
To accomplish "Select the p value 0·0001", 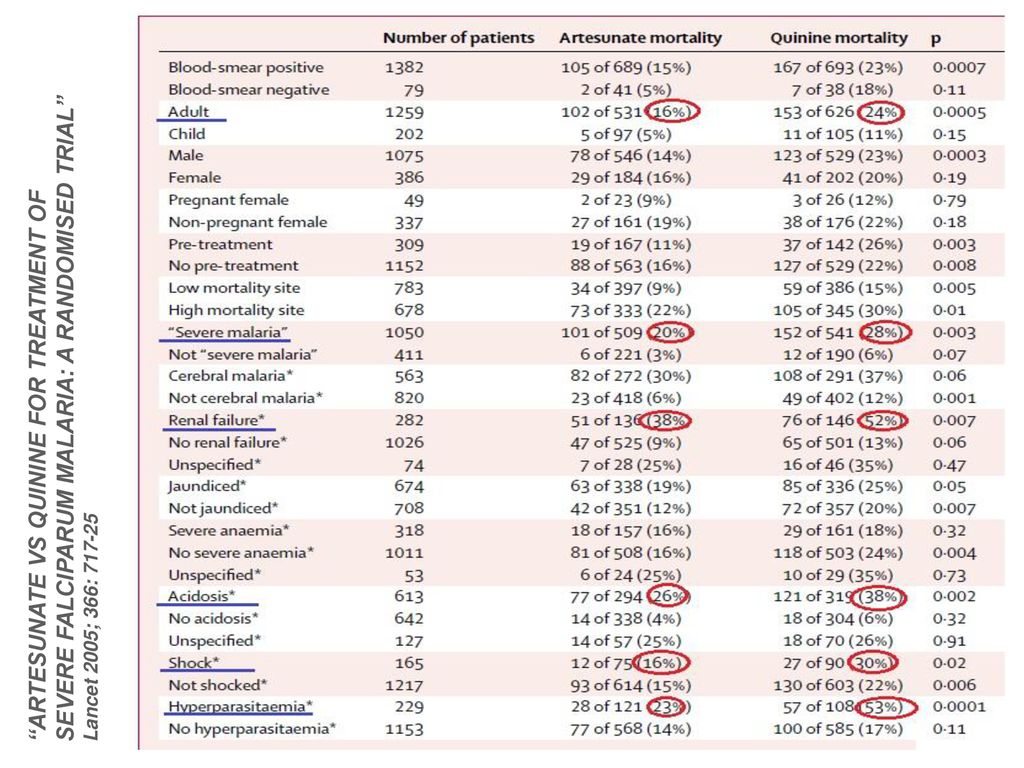I will [x=959, y=707].
